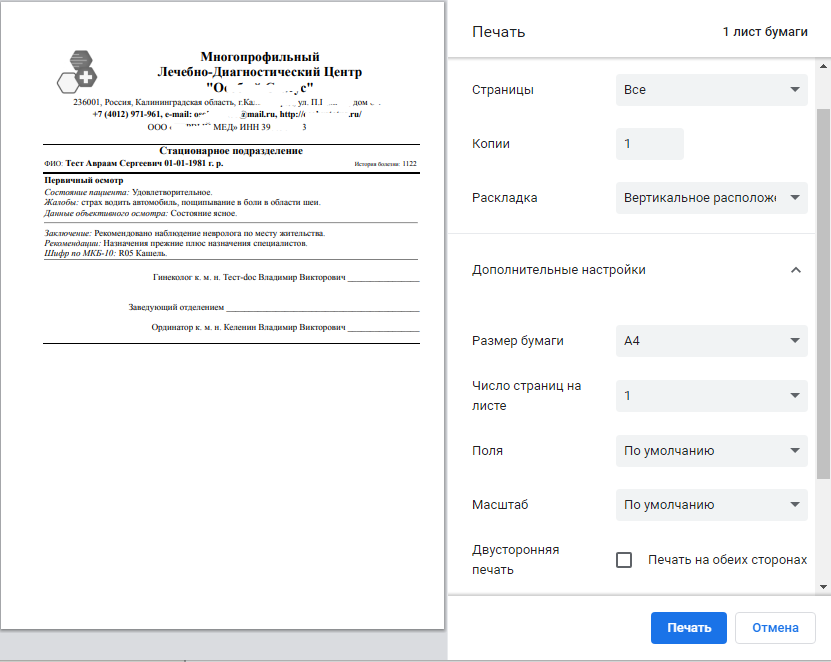
Task: Collapse Дополнительные настройки using the chevron
Action: point(796,270)
